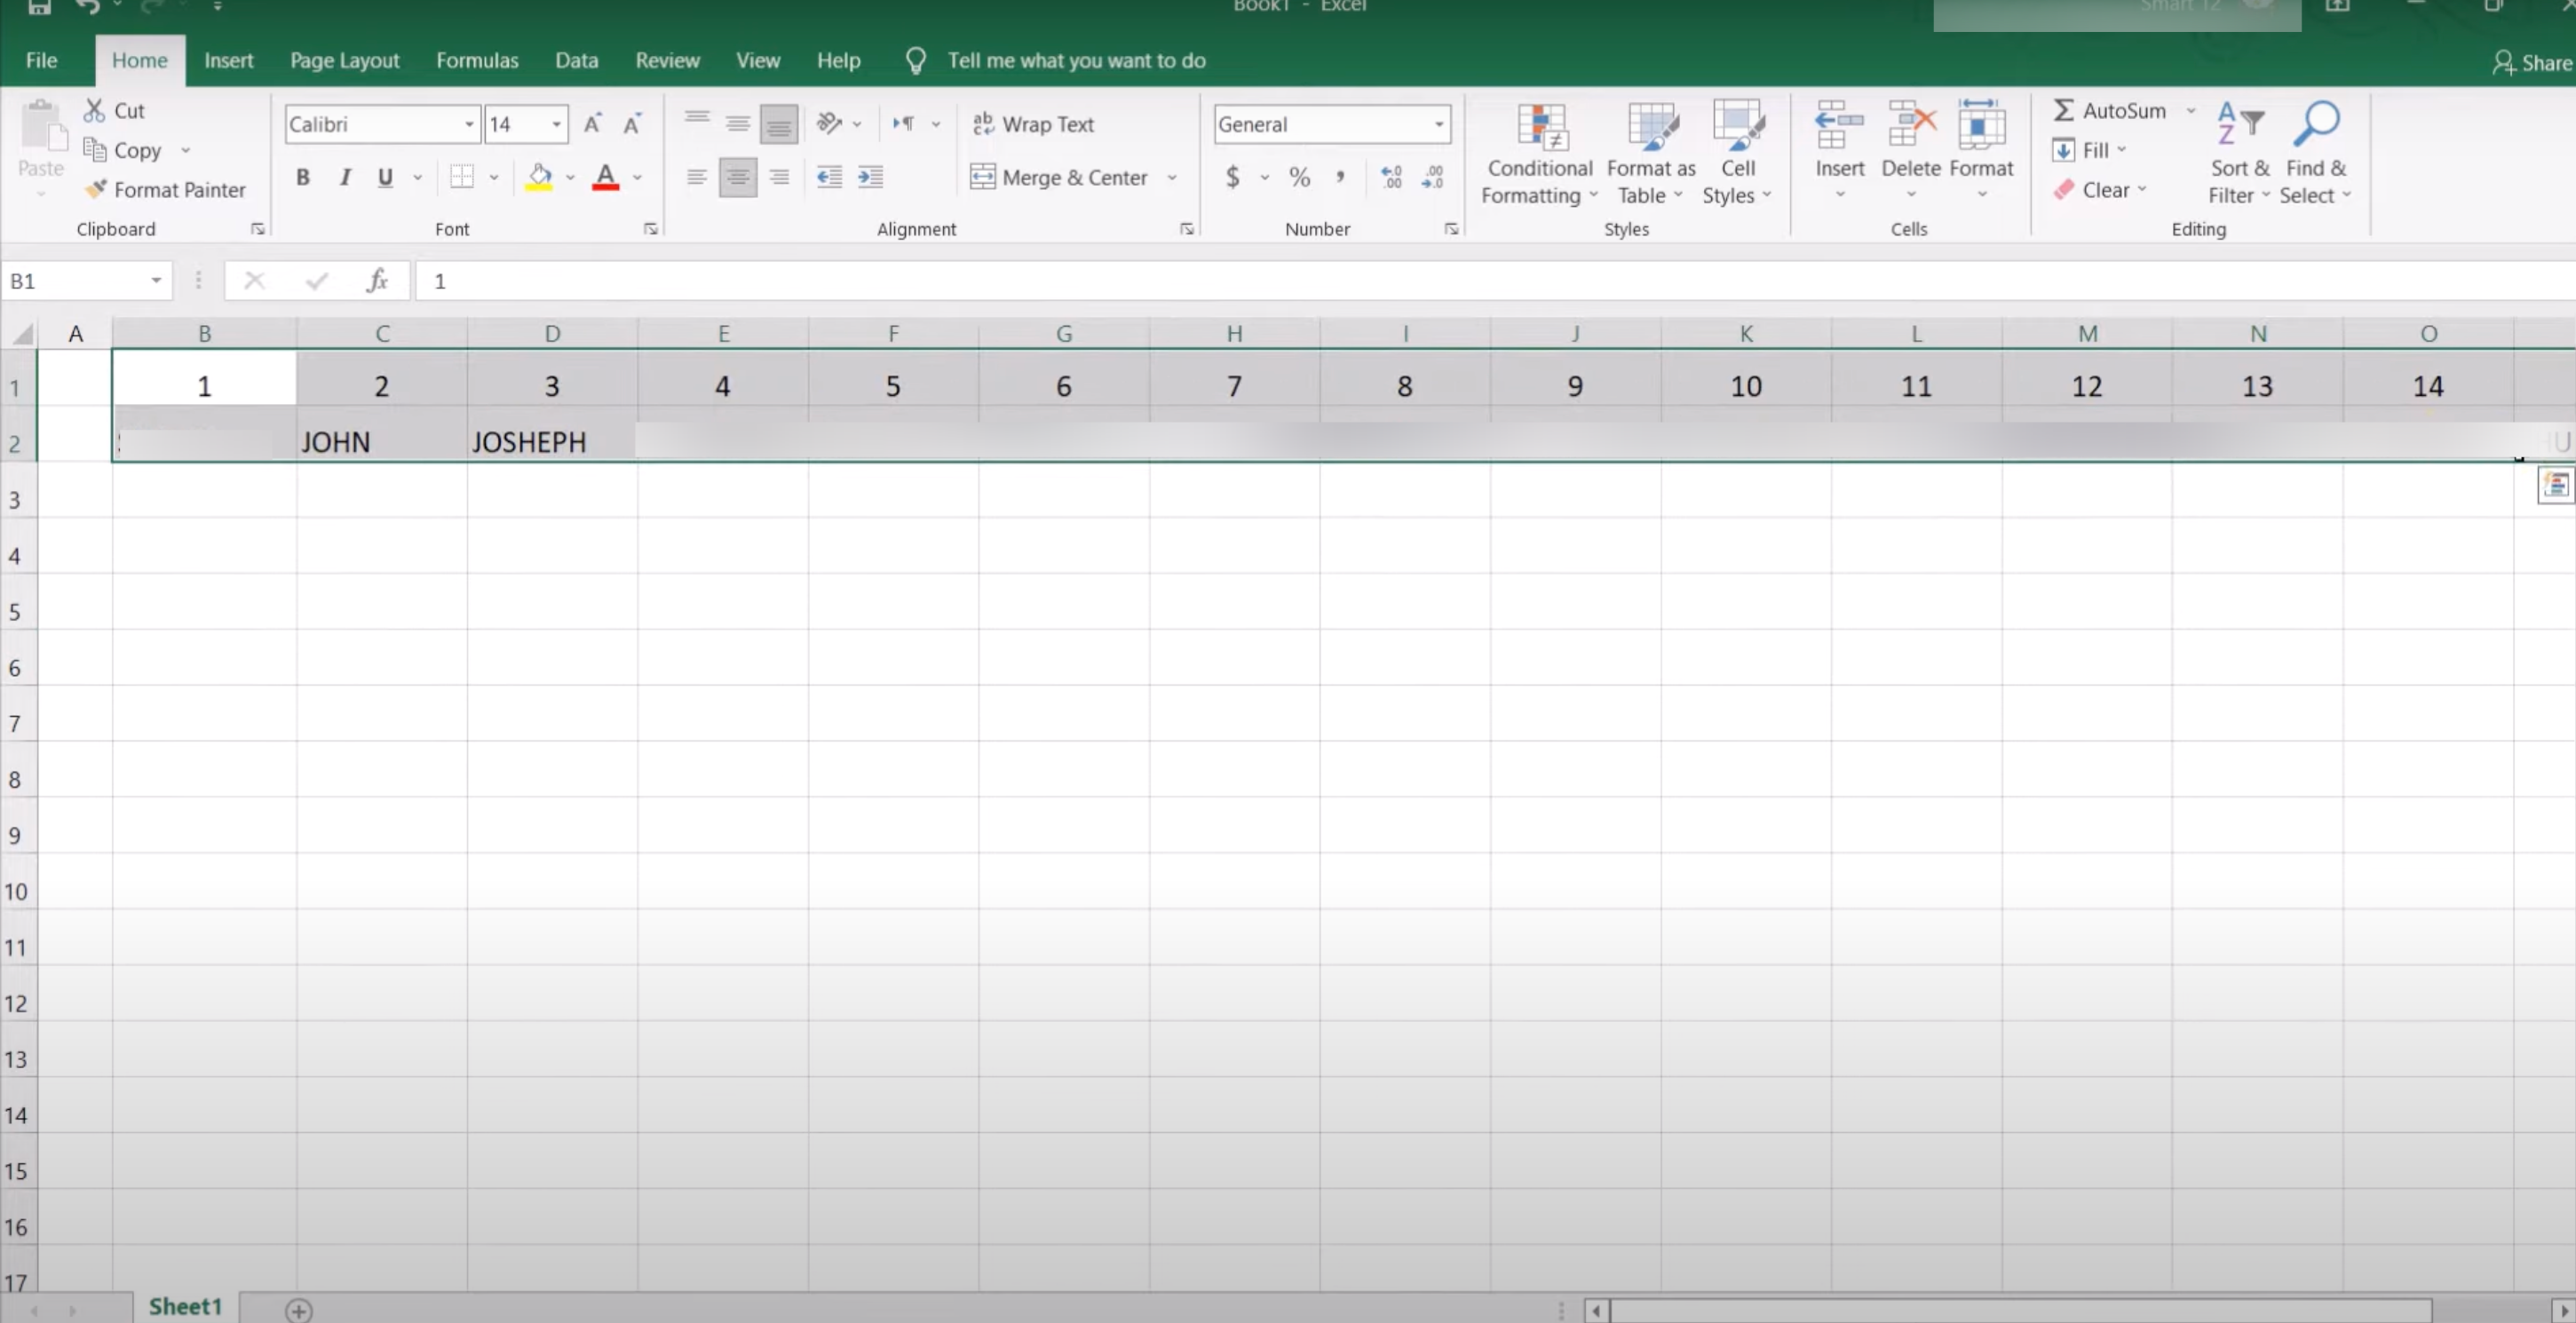This screenshot has height=1323, width=2576.
Task: Click the Increase Indent icon
Action: click(870, 177)
